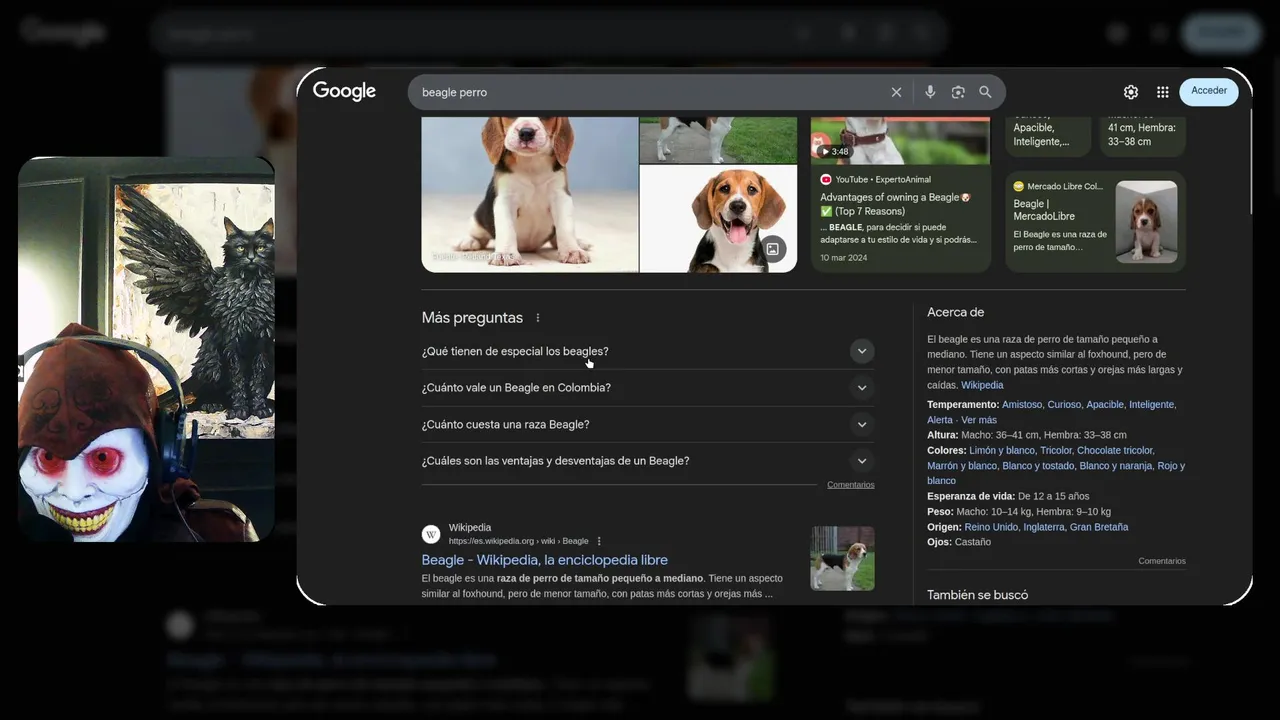Click Comentarios under the Acerca de panel
Viewport: 1280px width, 720px height.
click(x=1162, y=561)
